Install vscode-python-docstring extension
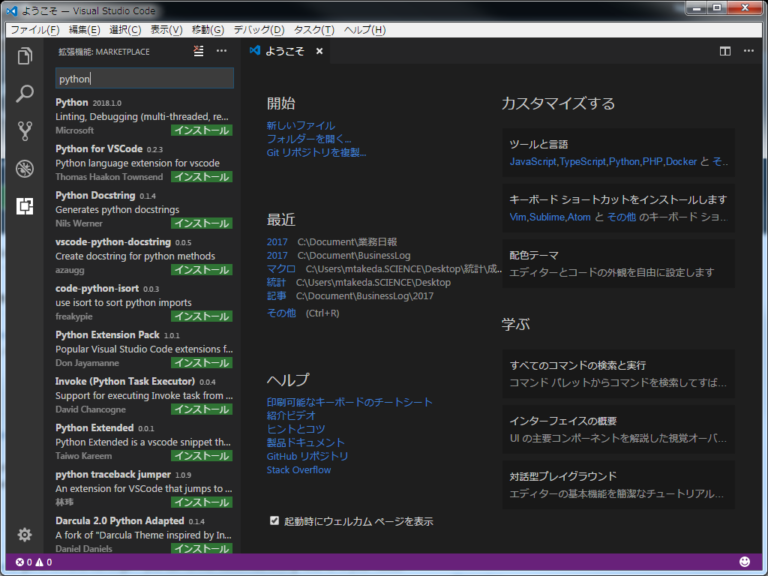The height and width of the screenshot is (576, 768). click(x=201, y=270)
